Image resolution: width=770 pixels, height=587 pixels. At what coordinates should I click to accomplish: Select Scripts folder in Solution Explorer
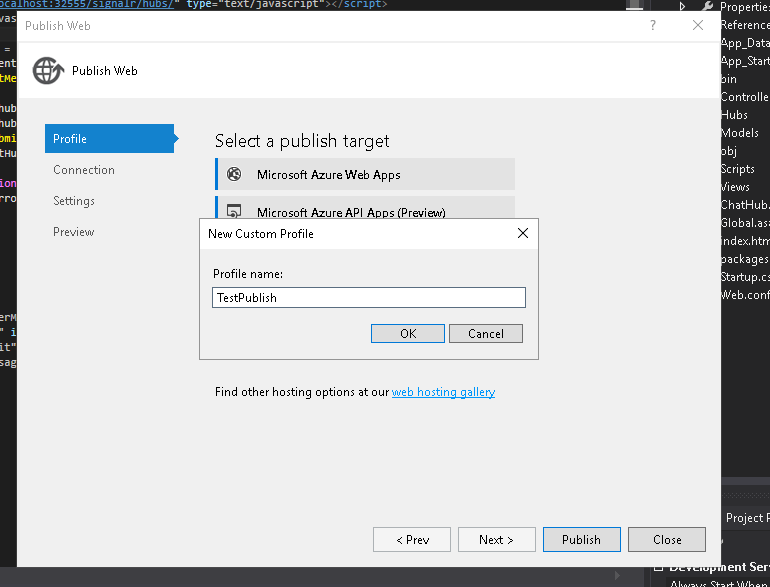pos(738,169)
